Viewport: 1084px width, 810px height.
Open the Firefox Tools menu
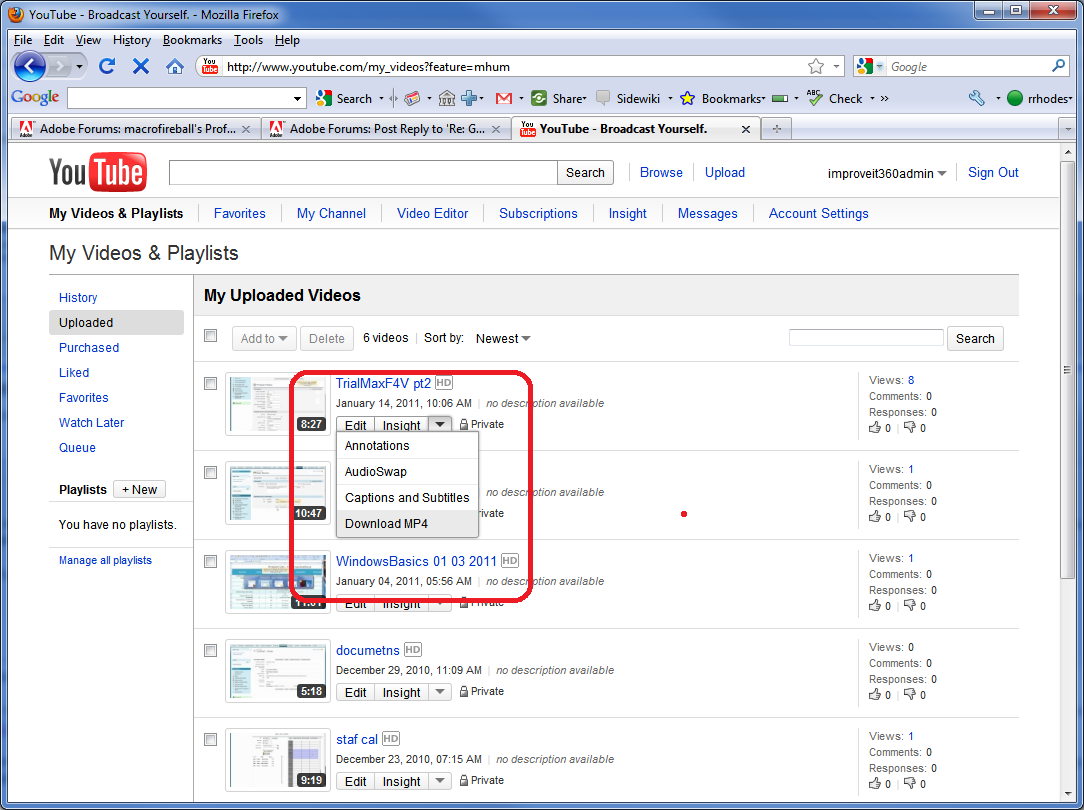click(248, 40)
